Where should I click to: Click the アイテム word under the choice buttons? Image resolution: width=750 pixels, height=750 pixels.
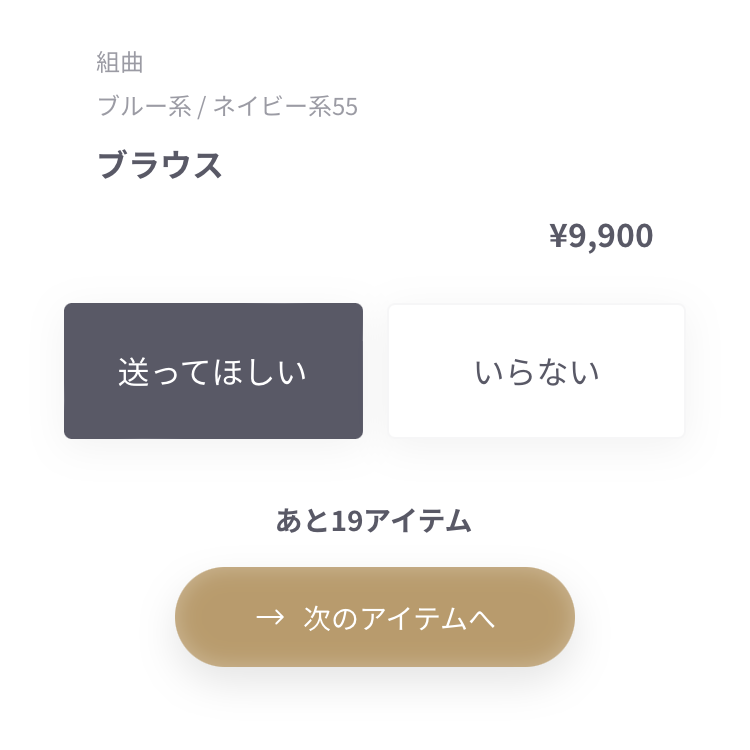tap(418, 520)
